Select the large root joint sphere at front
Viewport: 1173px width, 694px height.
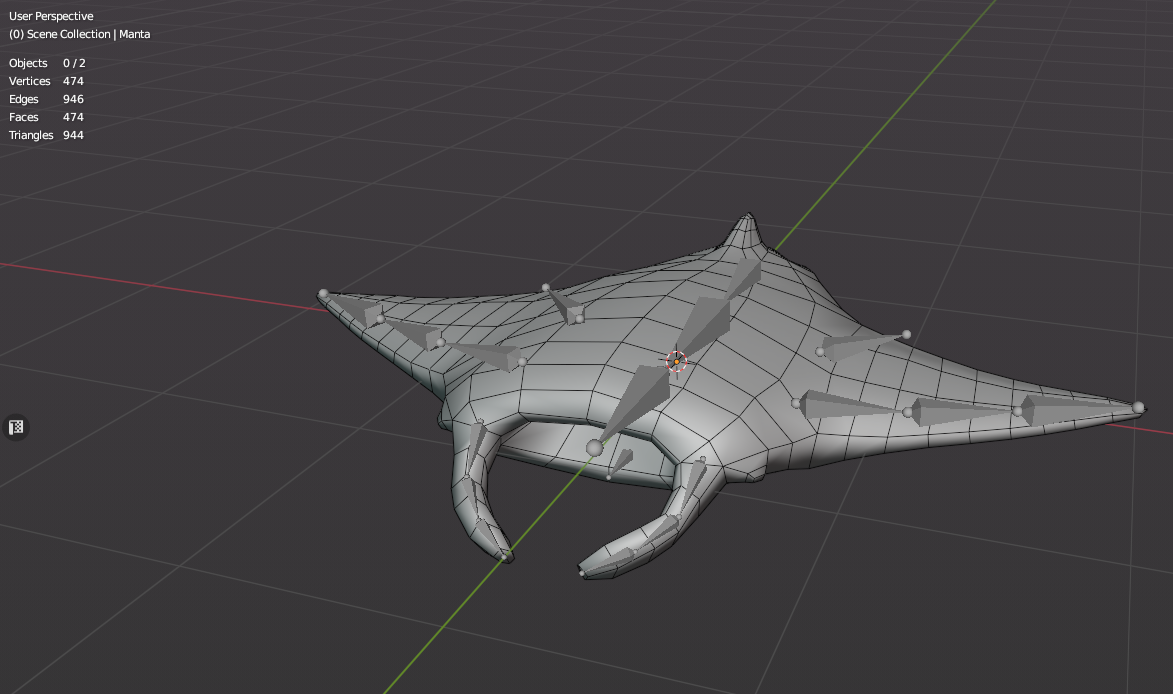coord(595,447)
